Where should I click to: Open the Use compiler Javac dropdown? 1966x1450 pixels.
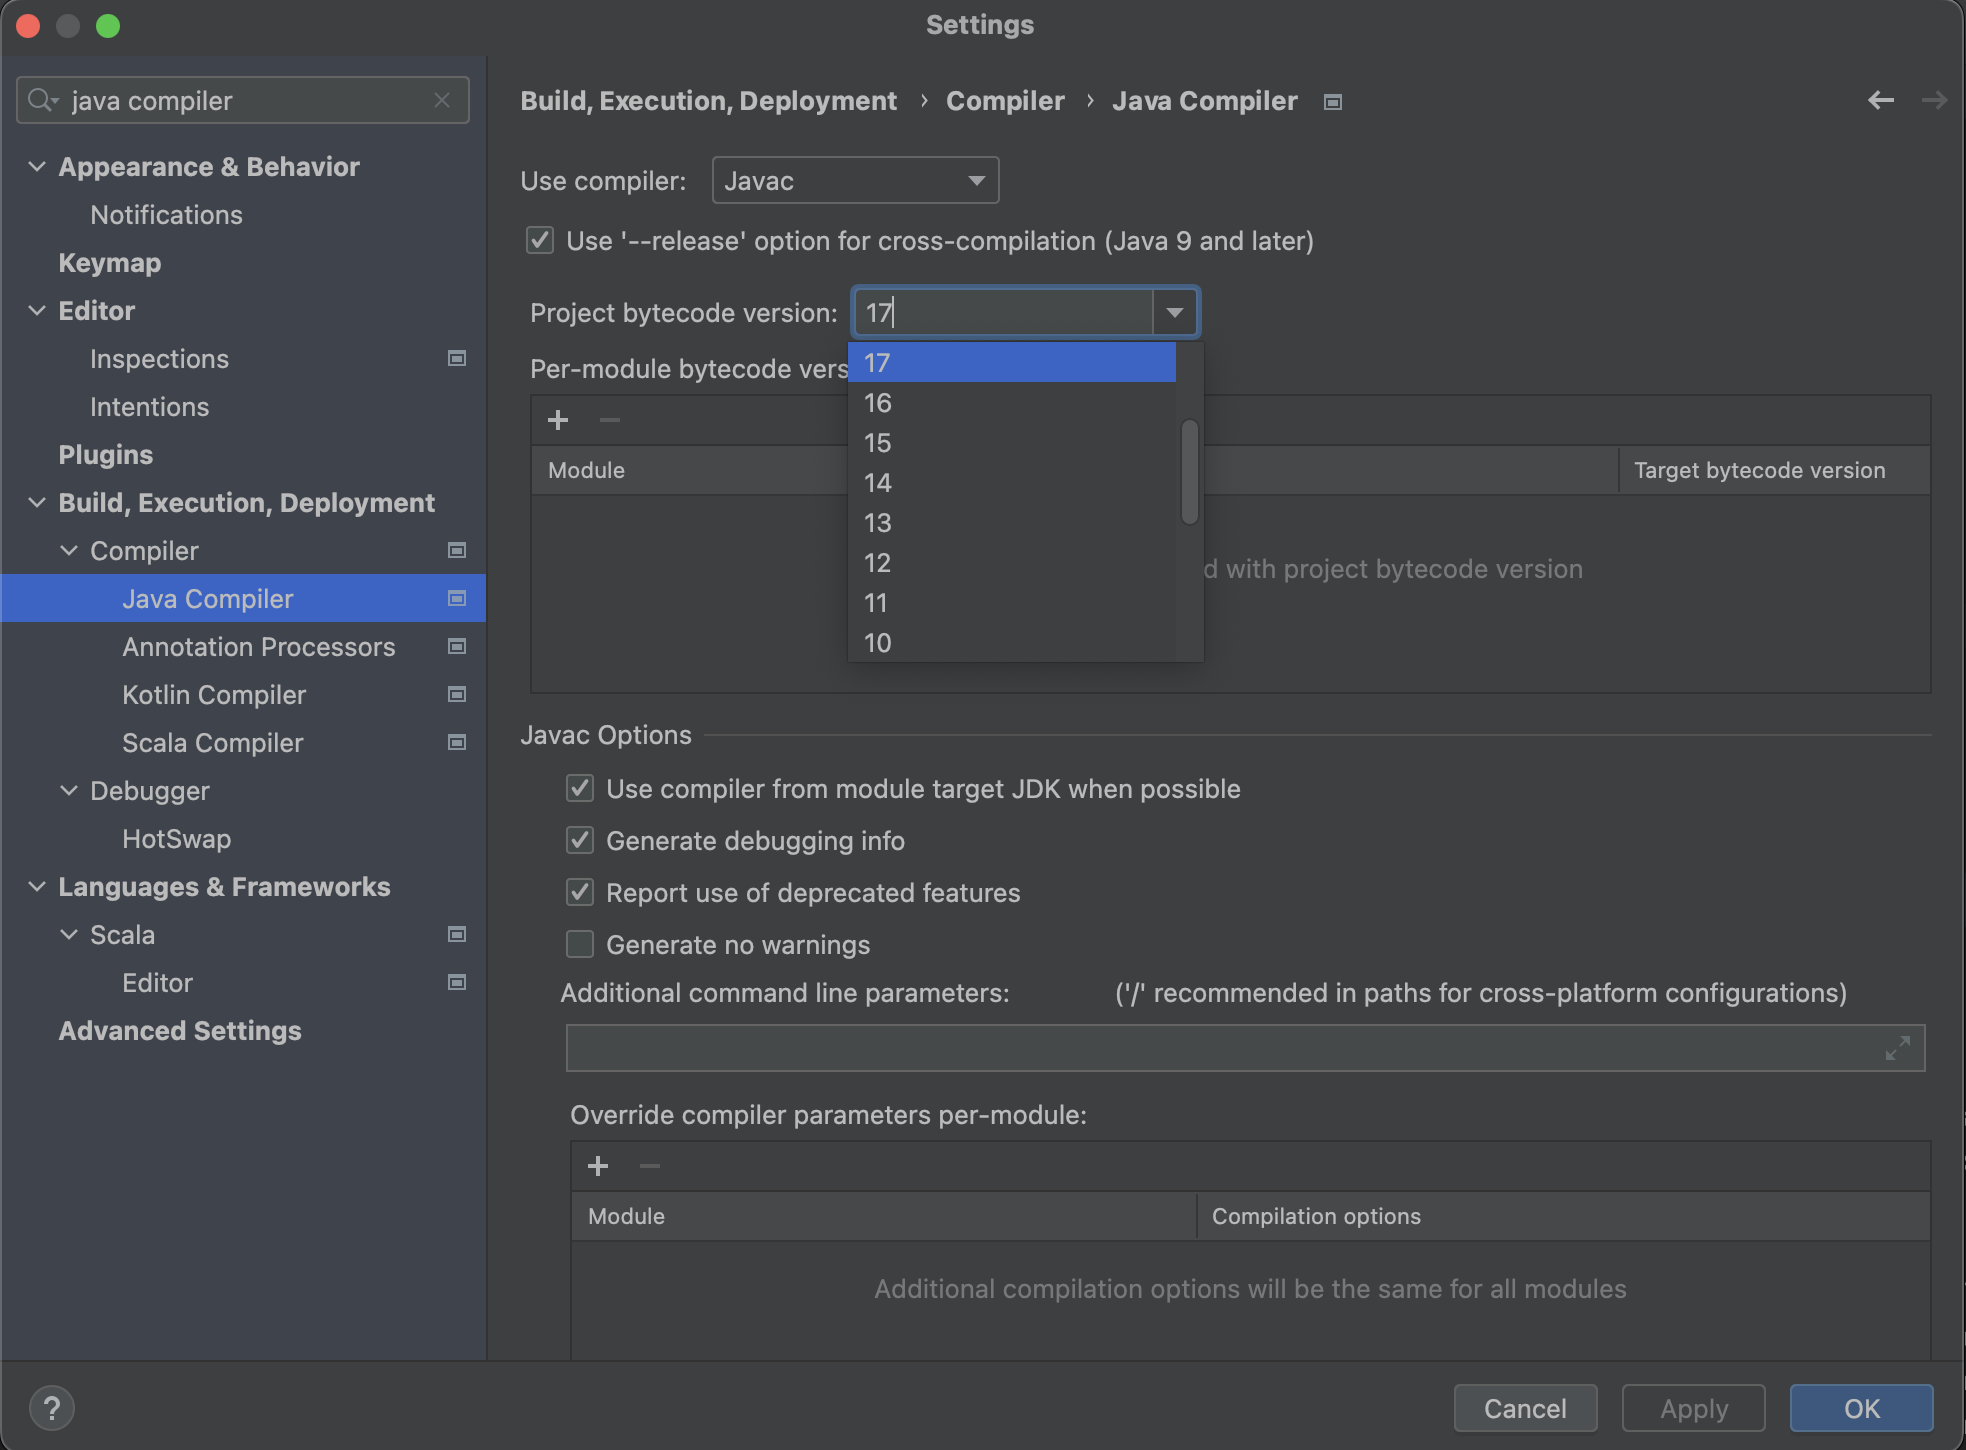coord(855,181)
